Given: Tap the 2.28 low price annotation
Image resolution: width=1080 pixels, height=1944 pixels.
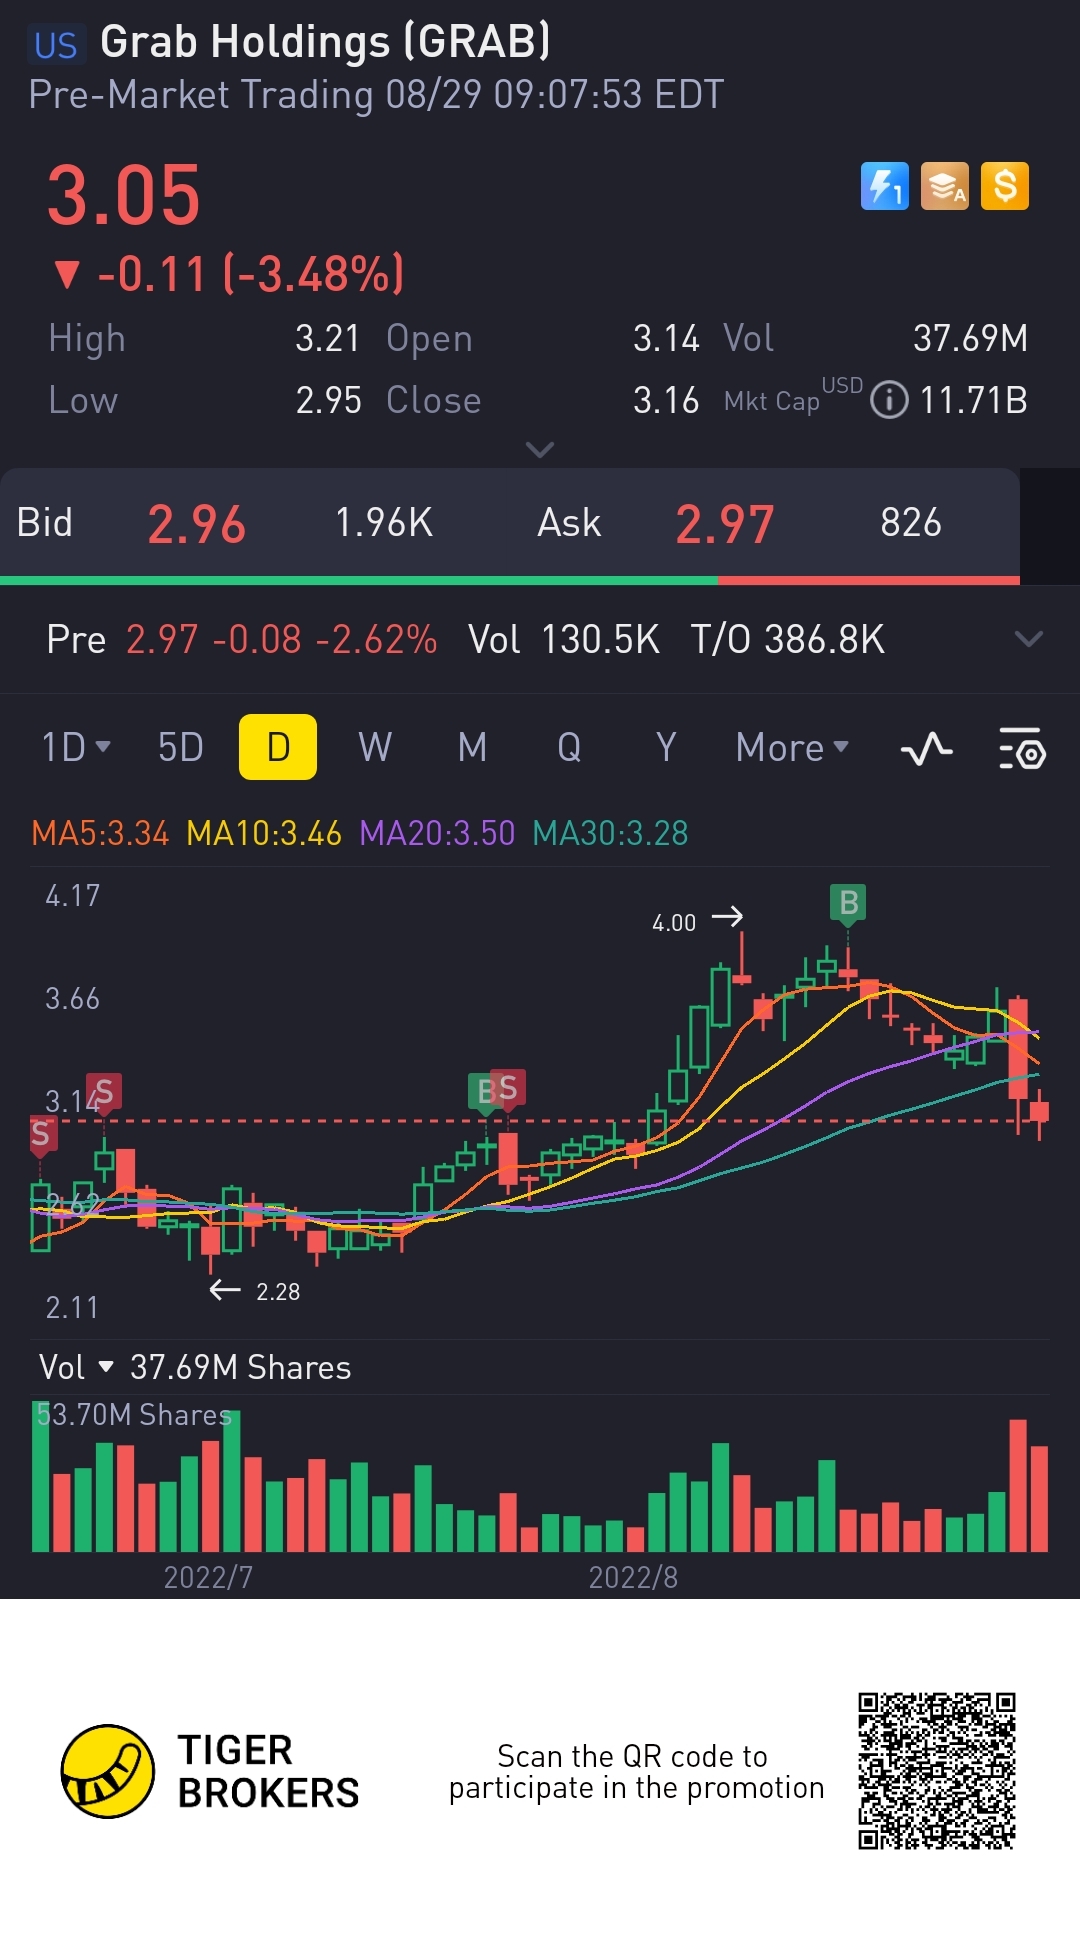Looking at the screenshot, I should (278, 1291).
